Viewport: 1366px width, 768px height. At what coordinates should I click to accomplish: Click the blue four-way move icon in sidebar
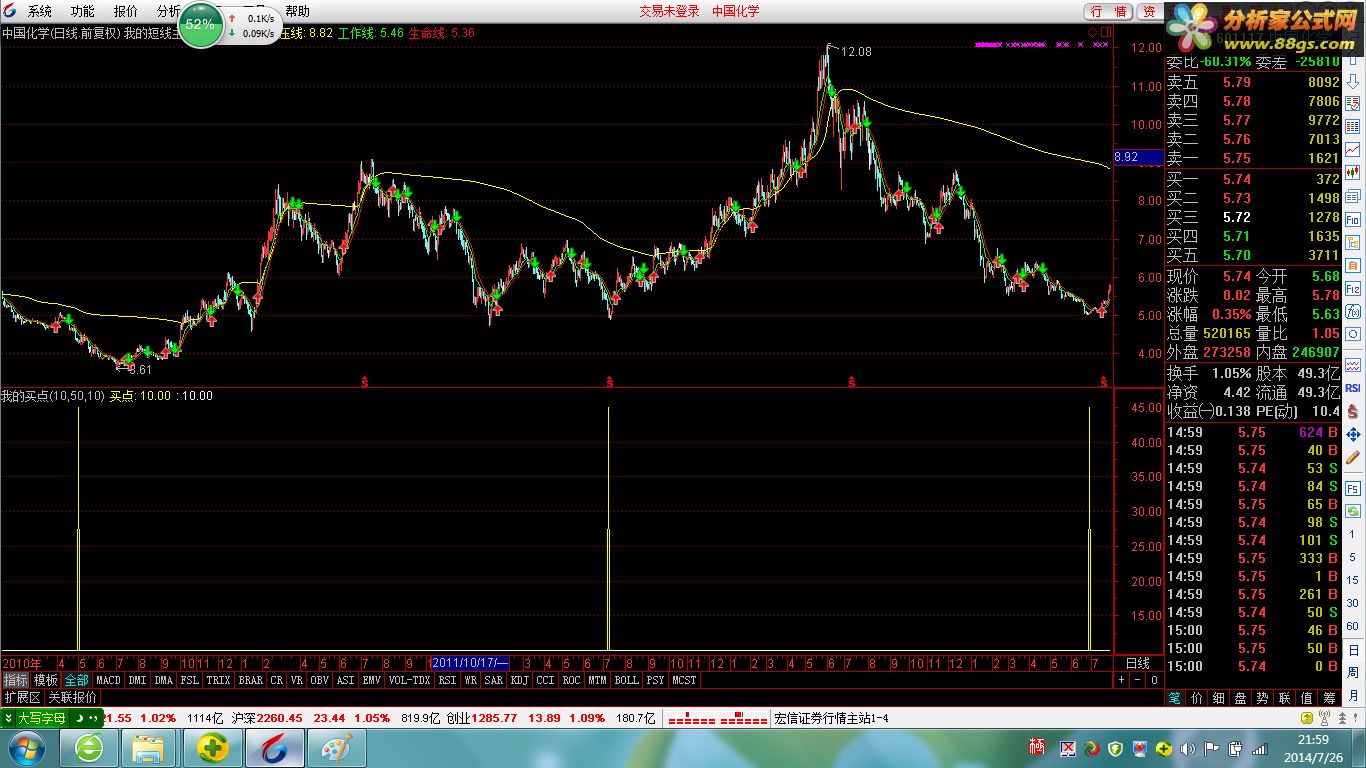(x=1353, y=435)
